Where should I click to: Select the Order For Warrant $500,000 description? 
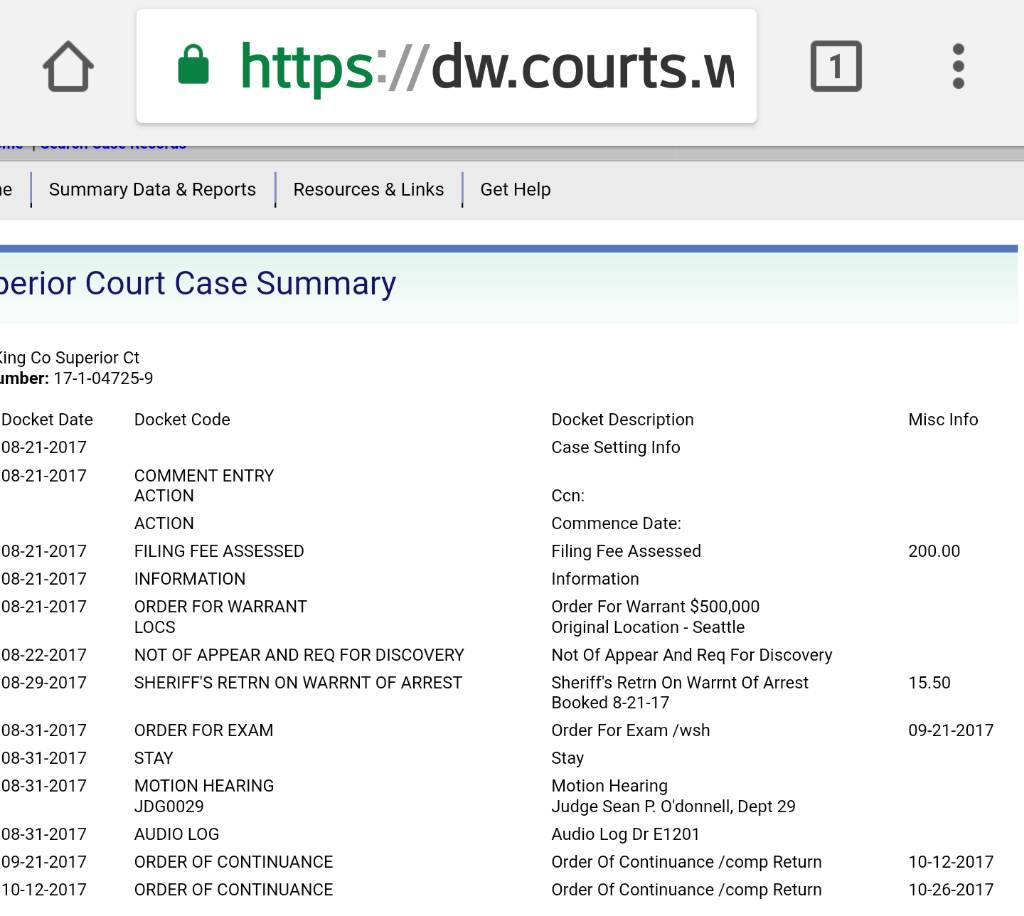click(655, 607)
